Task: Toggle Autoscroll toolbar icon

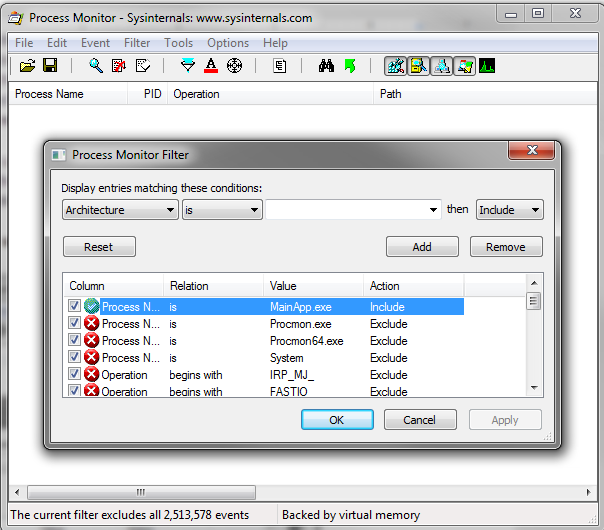Action: 119,66
